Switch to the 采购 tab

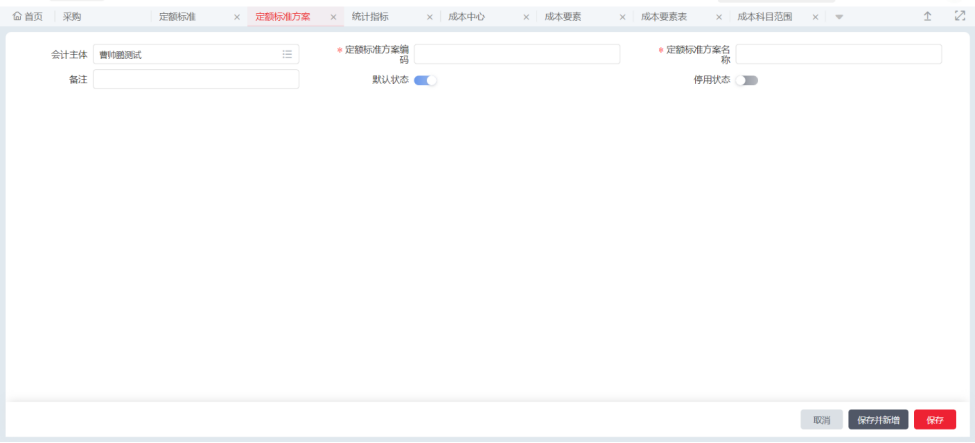(72, 17)
